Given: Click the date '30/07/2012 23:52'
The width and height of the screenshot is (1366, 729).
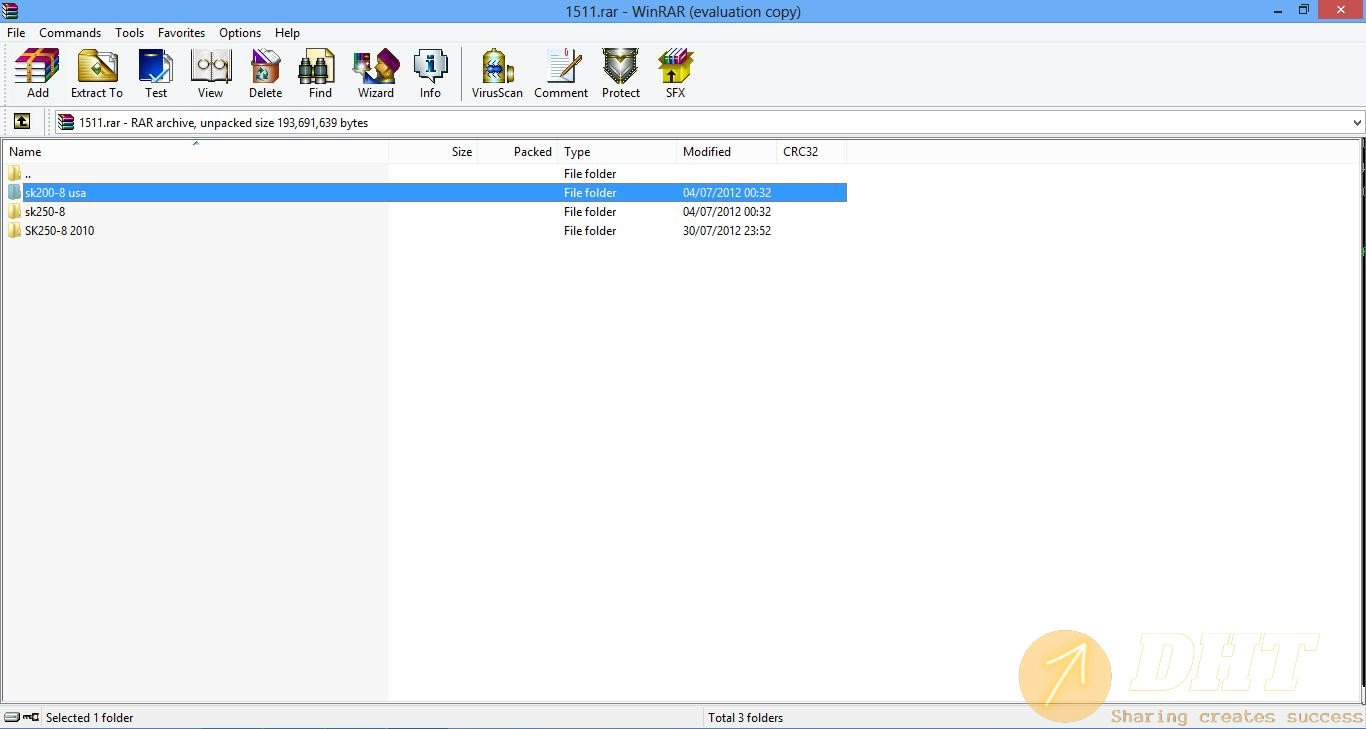Looking at the screenshot, I should 727,230.
